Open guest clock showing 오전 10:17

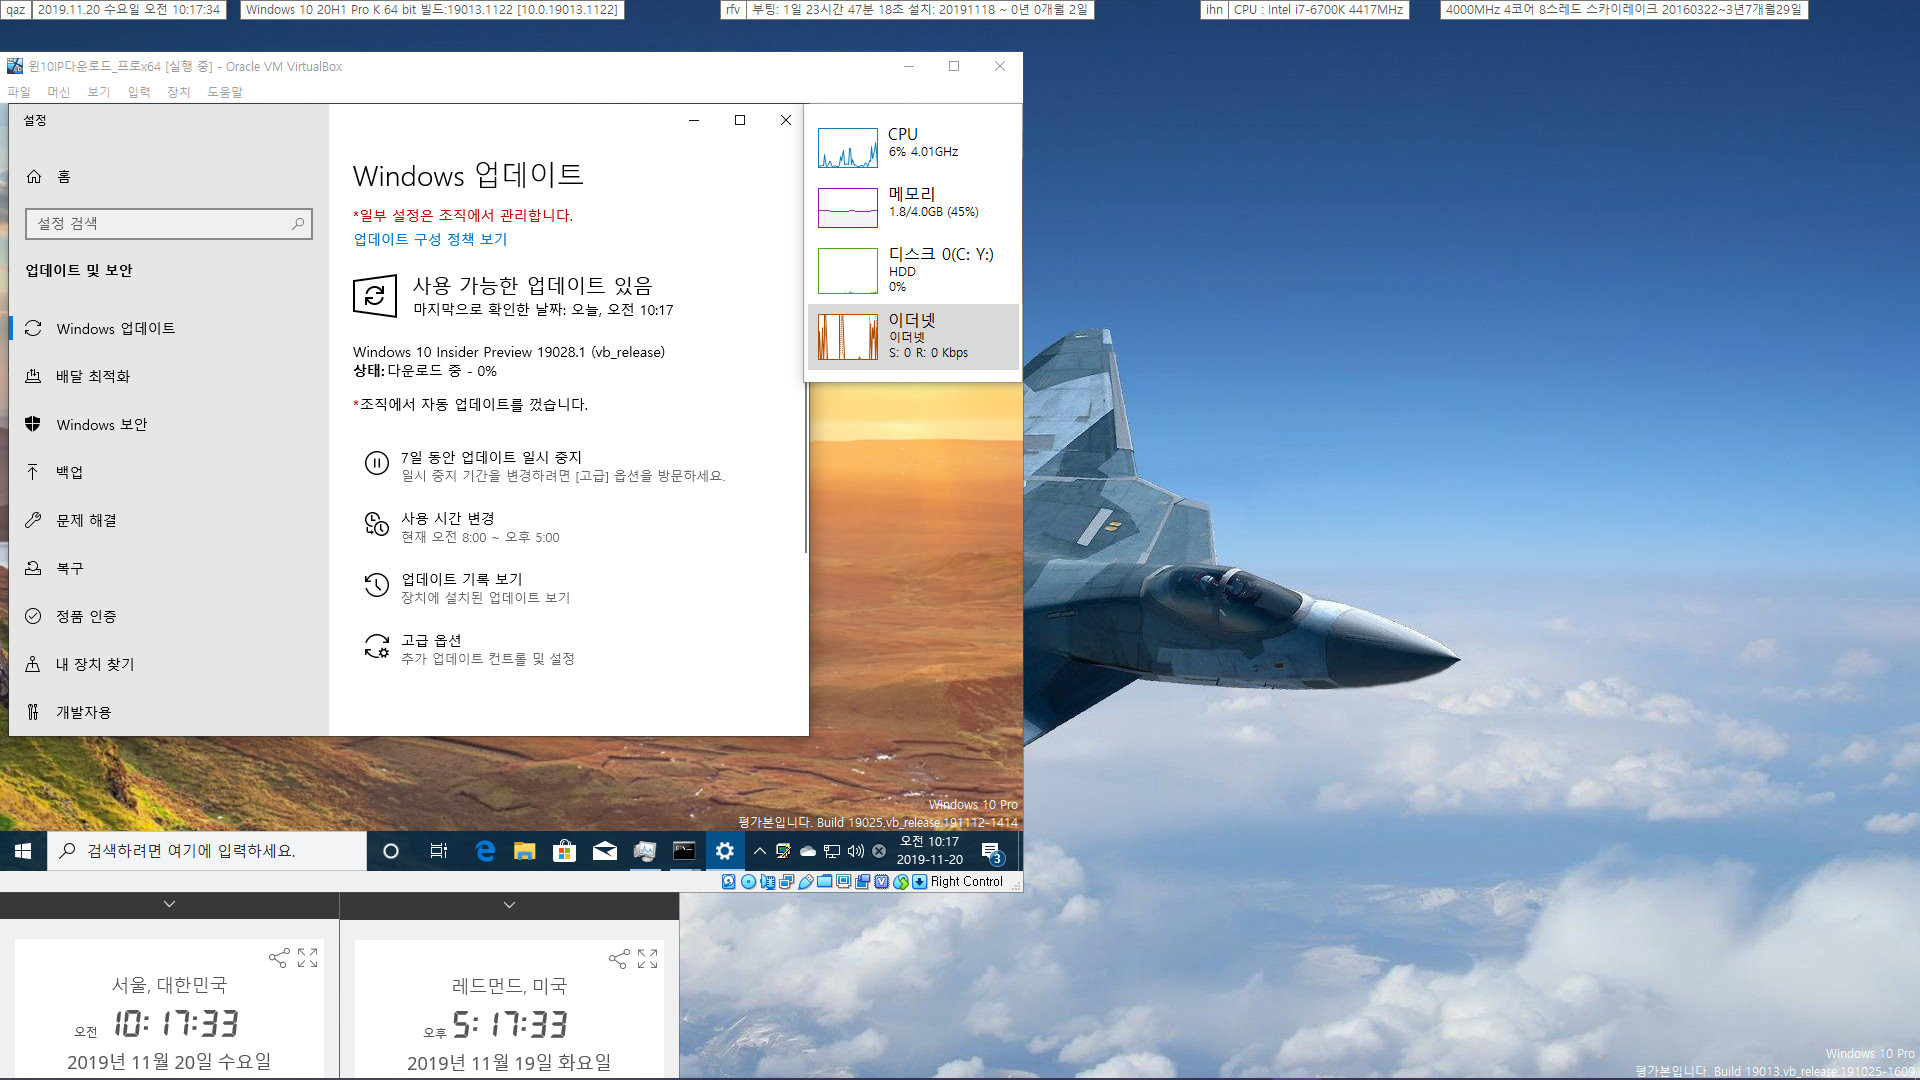pyautogui.click(x=929, y=851)
